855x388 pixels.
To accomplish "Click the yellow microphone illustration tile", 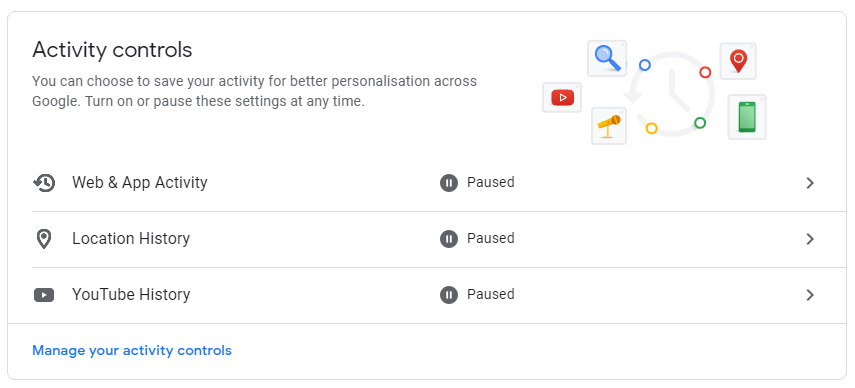I will [609, 126].
